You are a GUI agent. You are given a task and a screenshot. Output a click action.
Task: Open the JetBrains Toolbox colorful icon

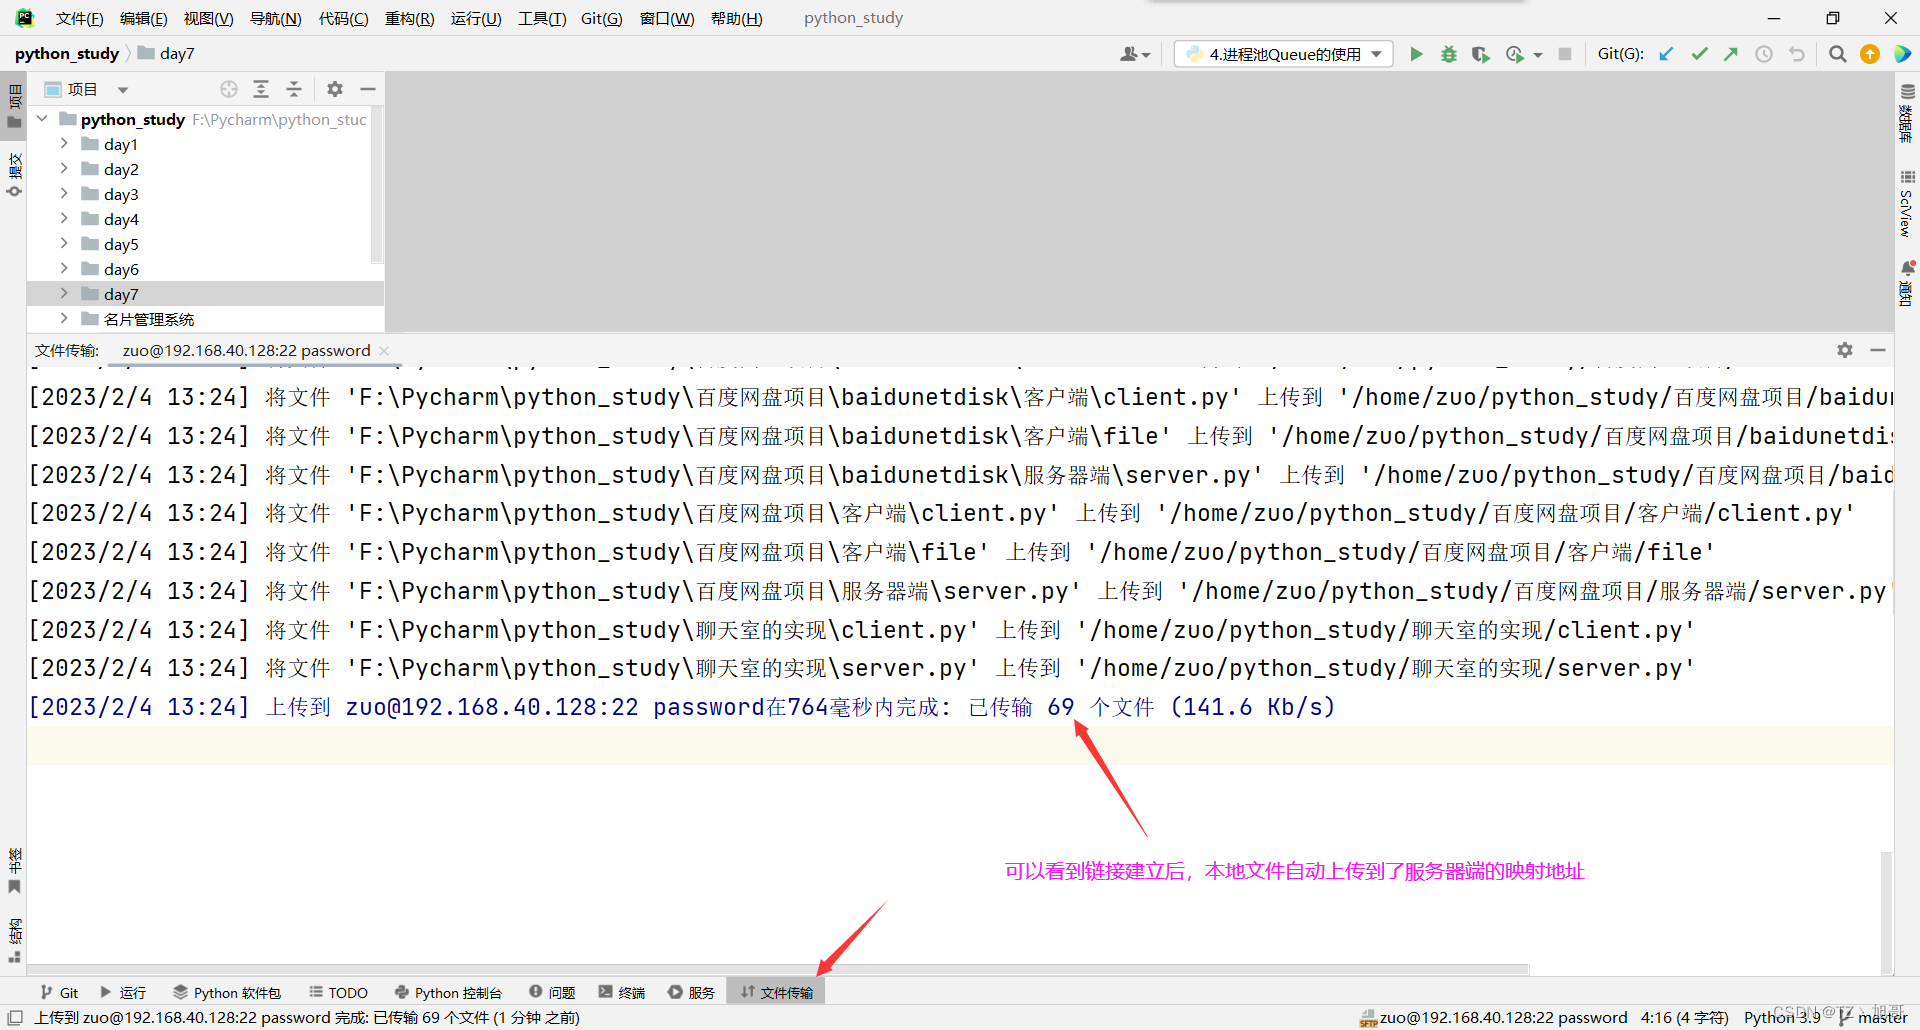(x=1902, y=54)
